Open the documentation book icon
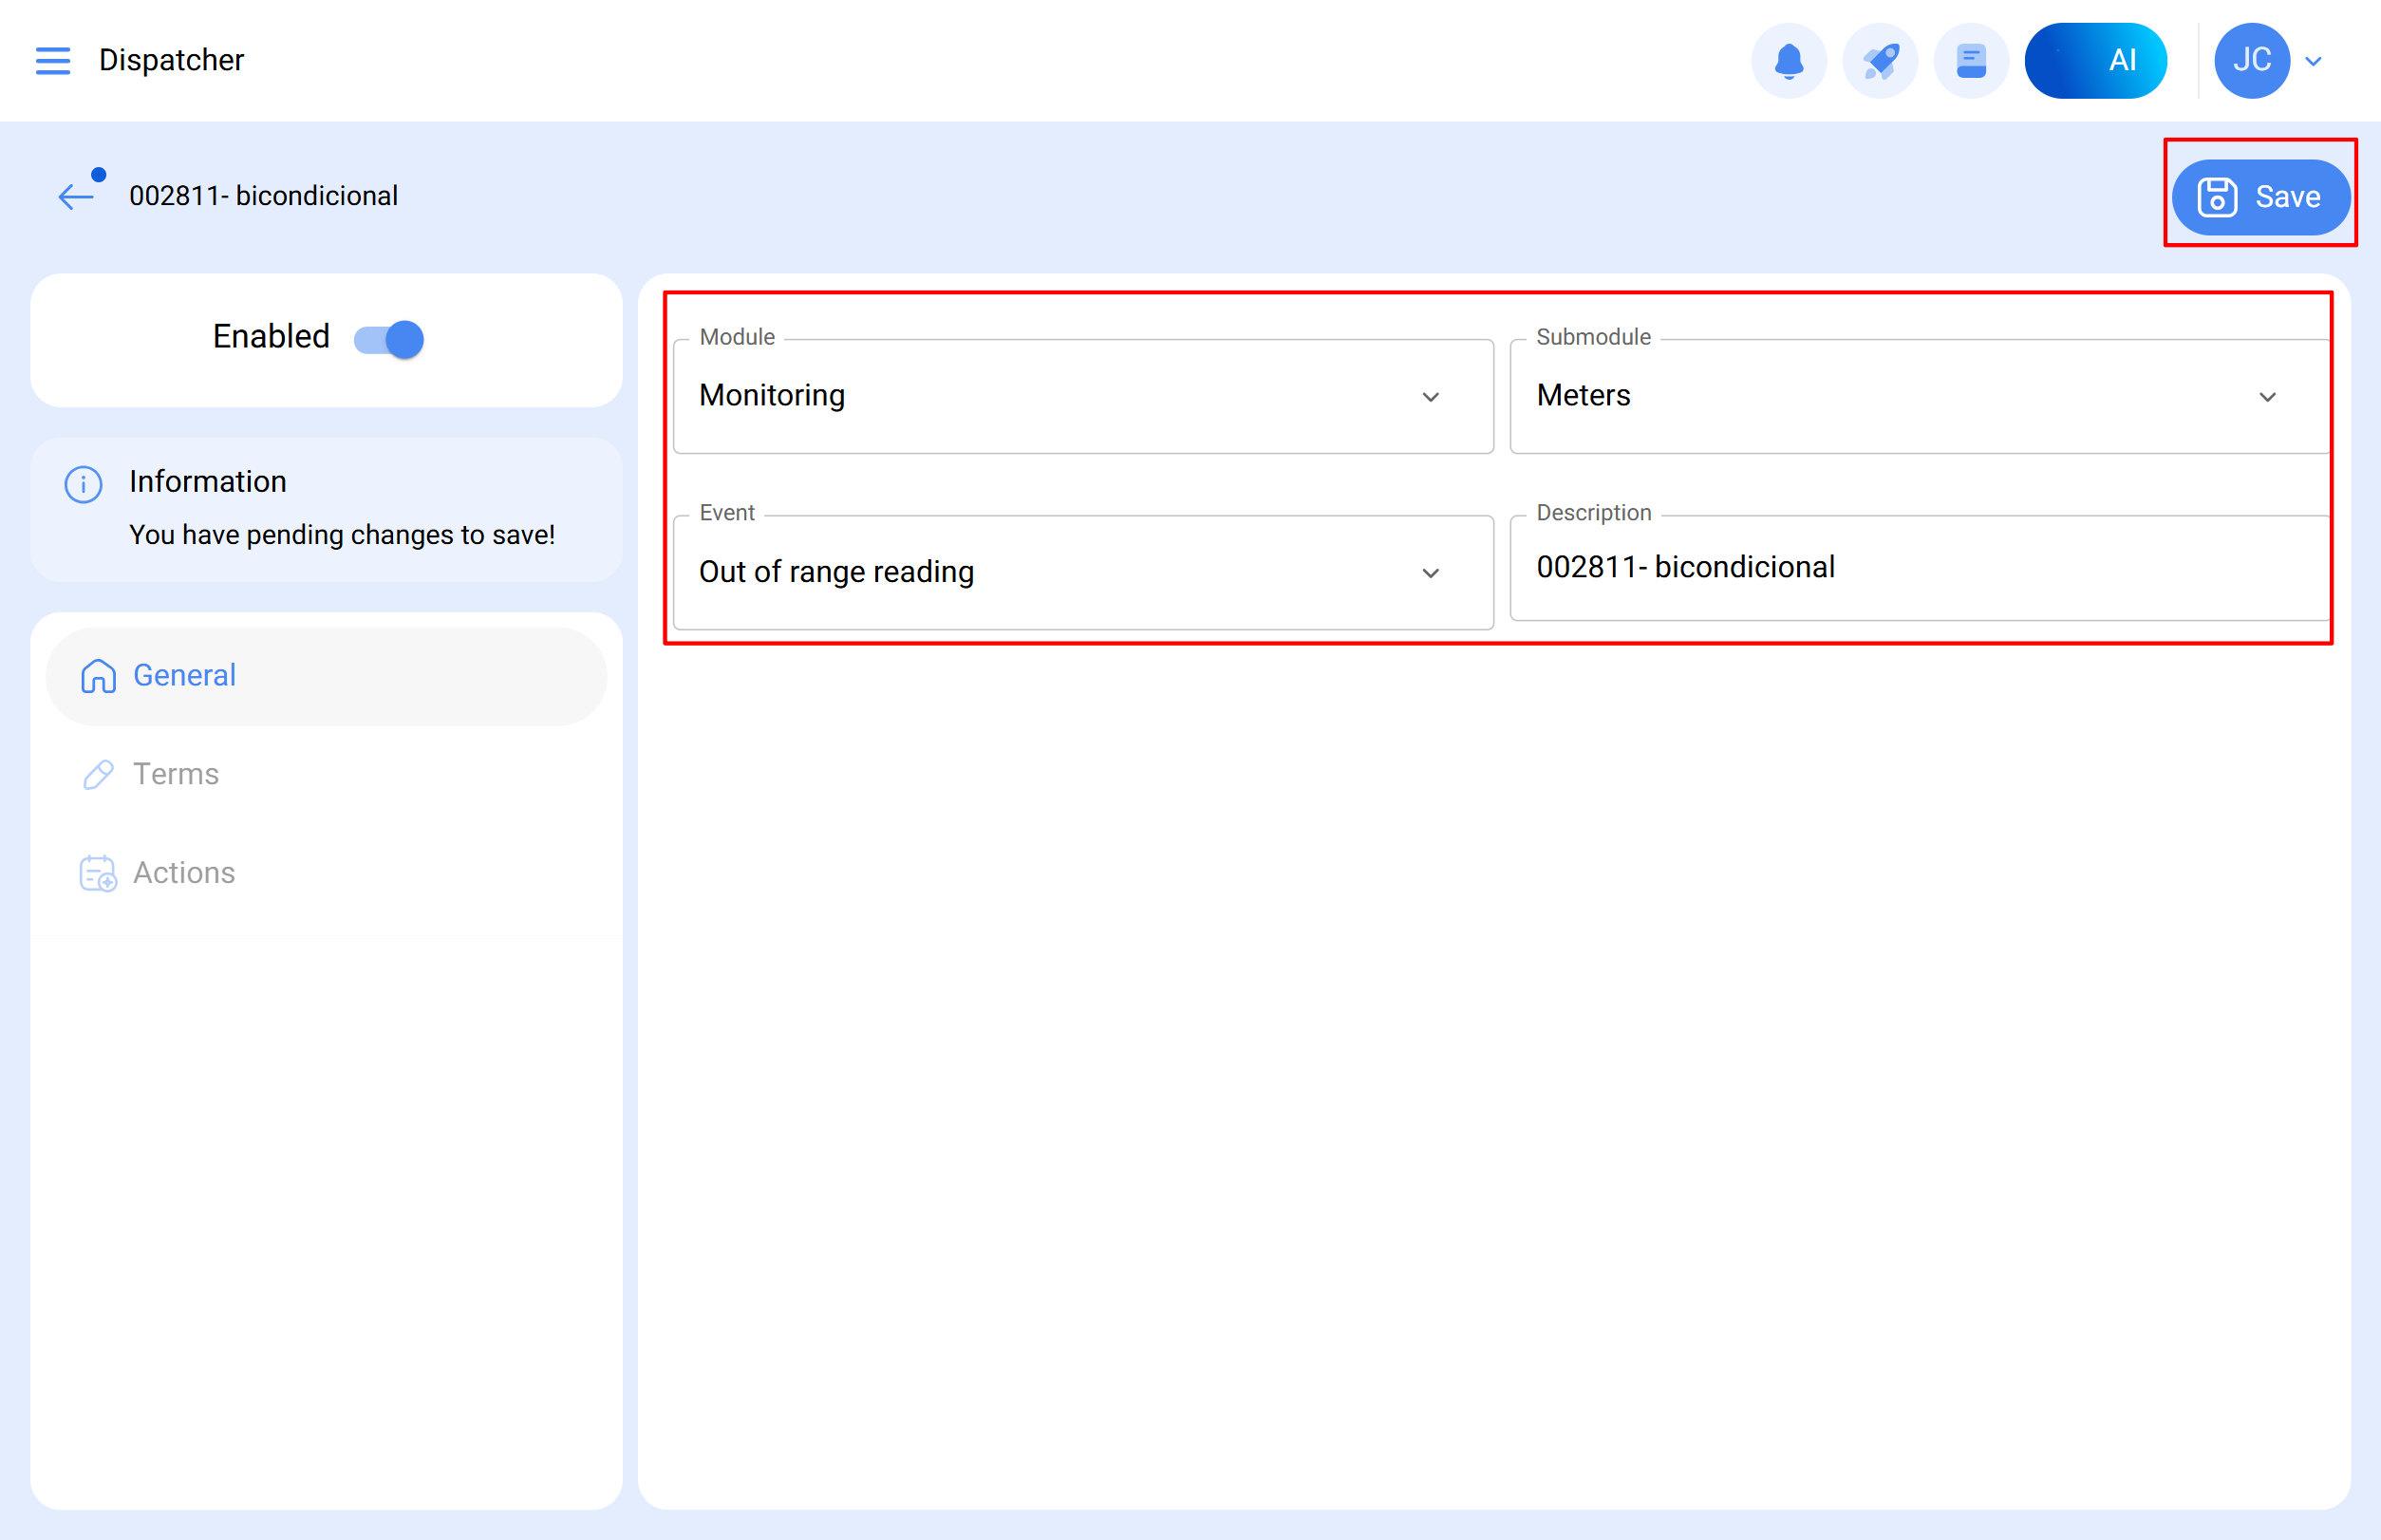The image size is (2381, 1540). coord(1969,60)
